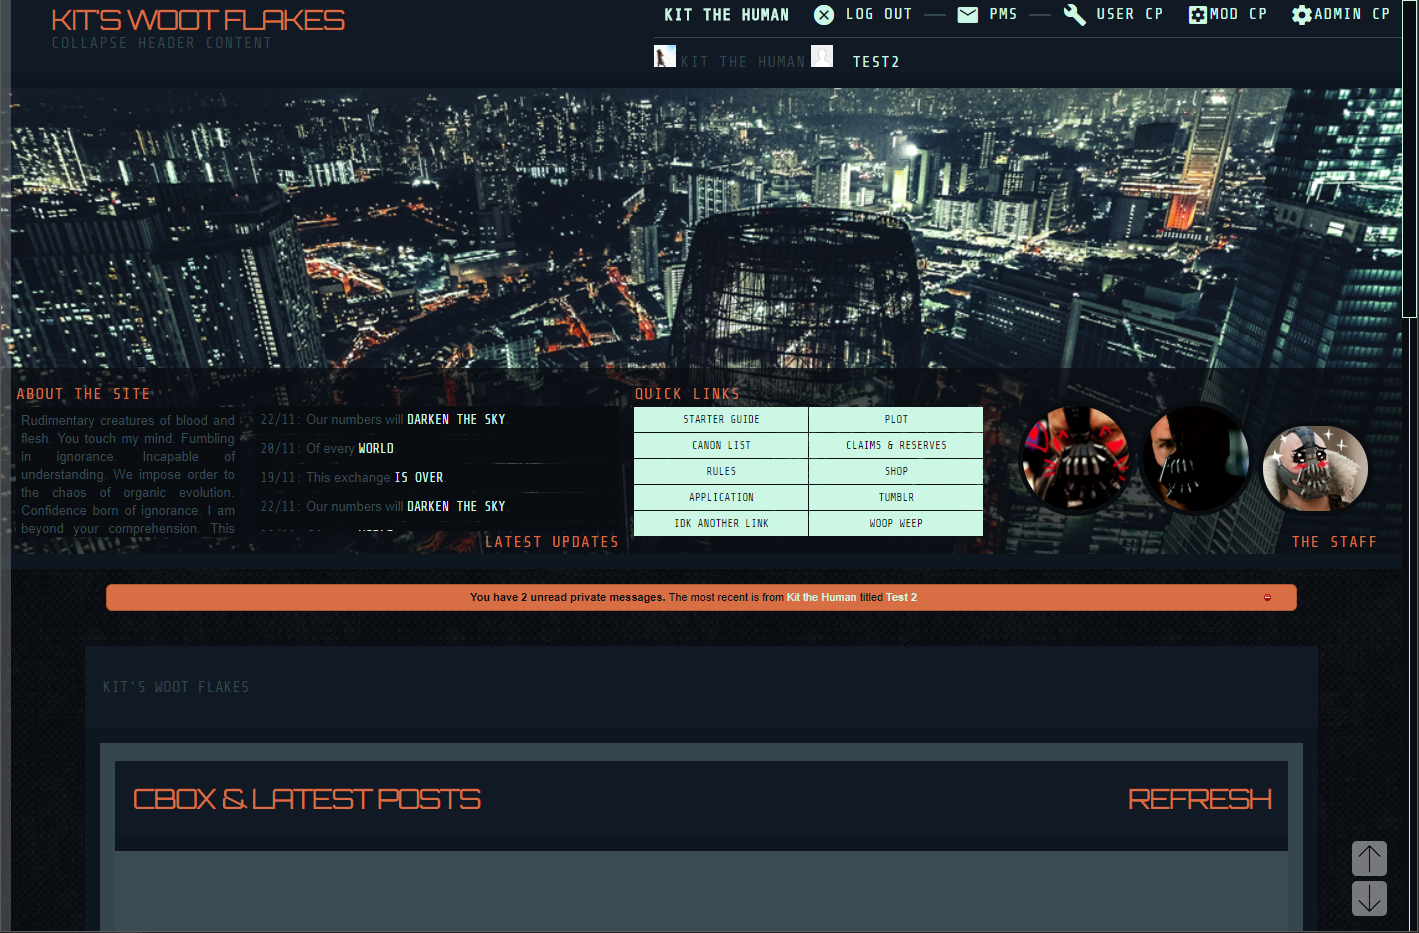Open the Canon List quick link

pyautogui.click(x=721, y=446)
